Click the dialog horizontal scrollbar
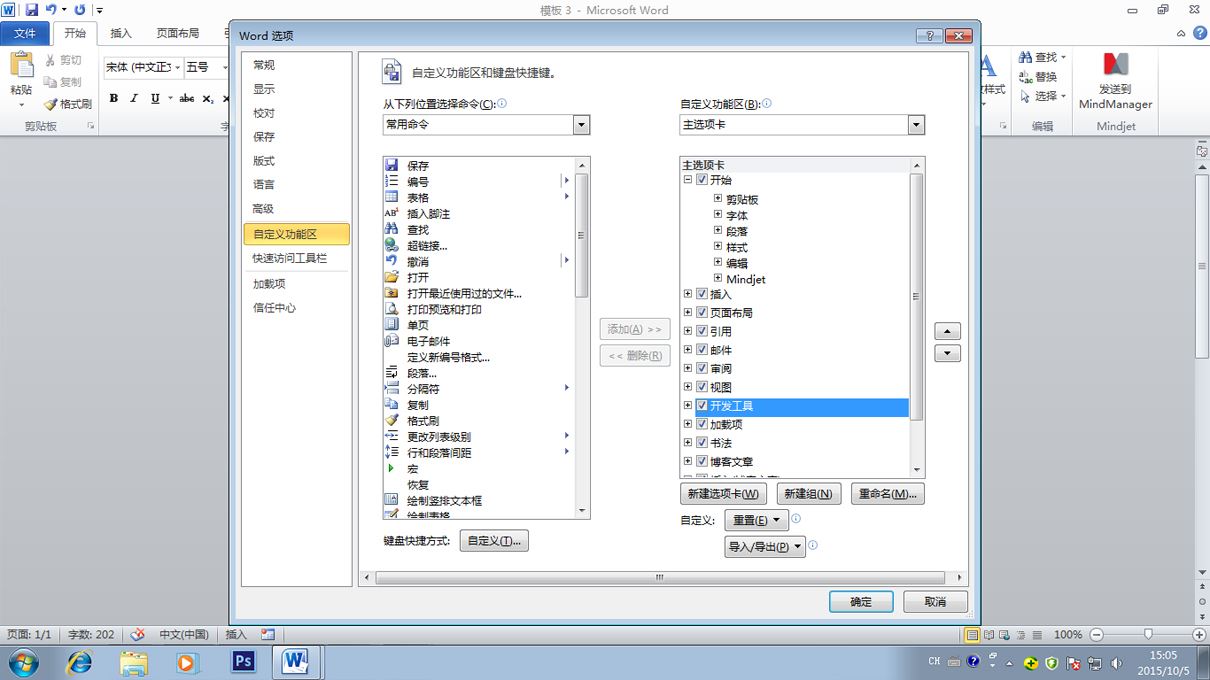Screen dimensions: 1210x680 [660, 578]
